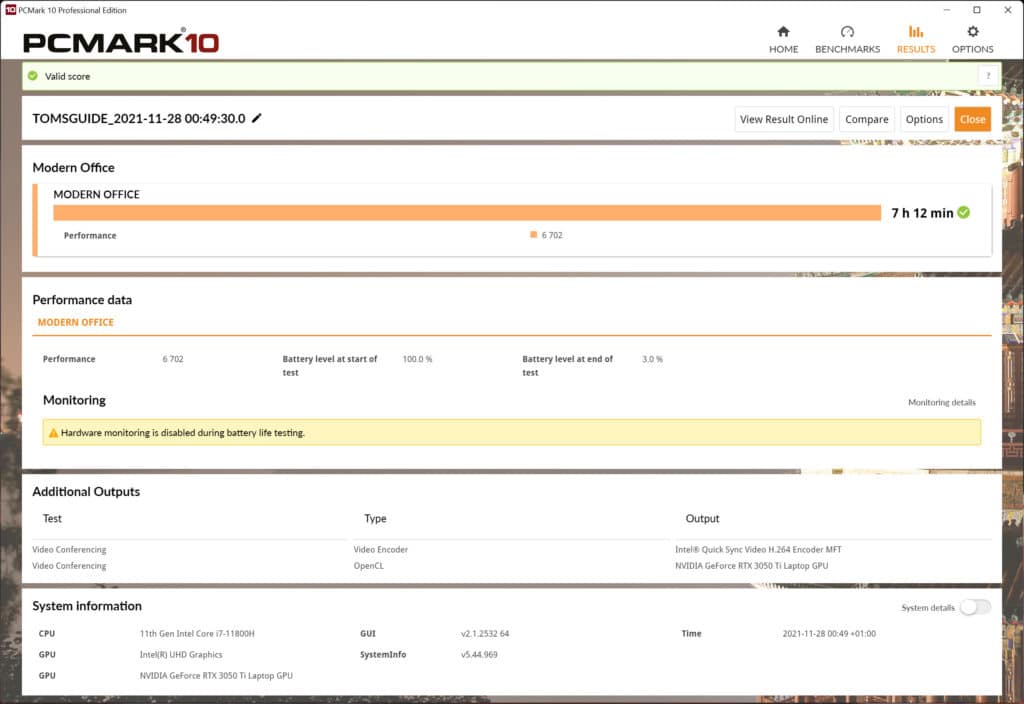Click View Result Online button
The height and width of the screenshot is (704, 1024).
coord(783,119)
